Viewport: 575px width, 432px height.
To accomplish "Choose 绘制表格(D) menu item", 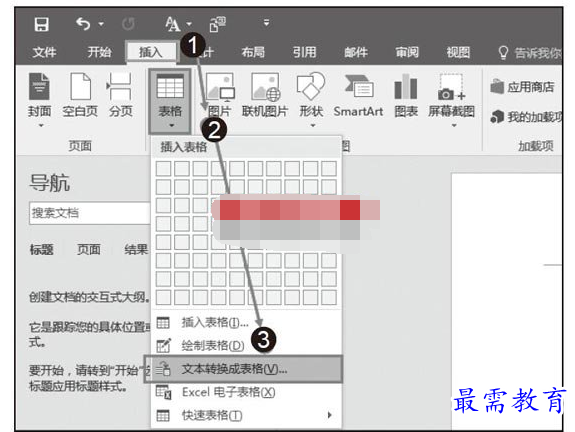I will [246, 345].
